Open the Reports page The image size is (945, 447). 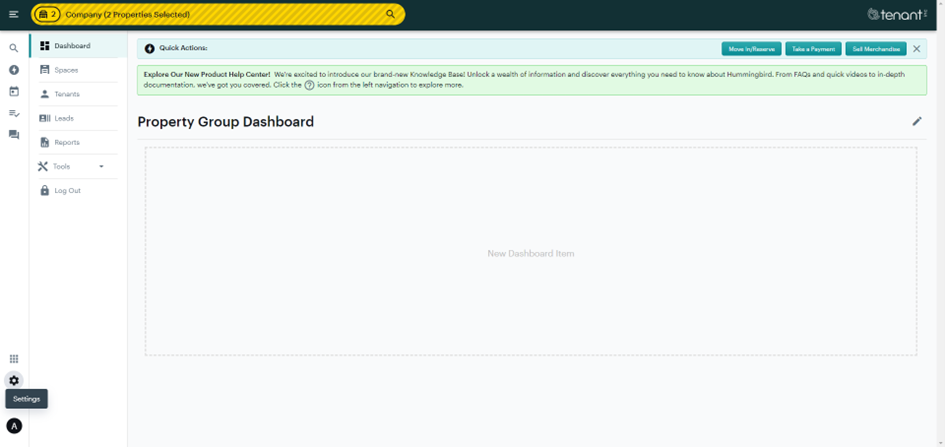point(67,142)
